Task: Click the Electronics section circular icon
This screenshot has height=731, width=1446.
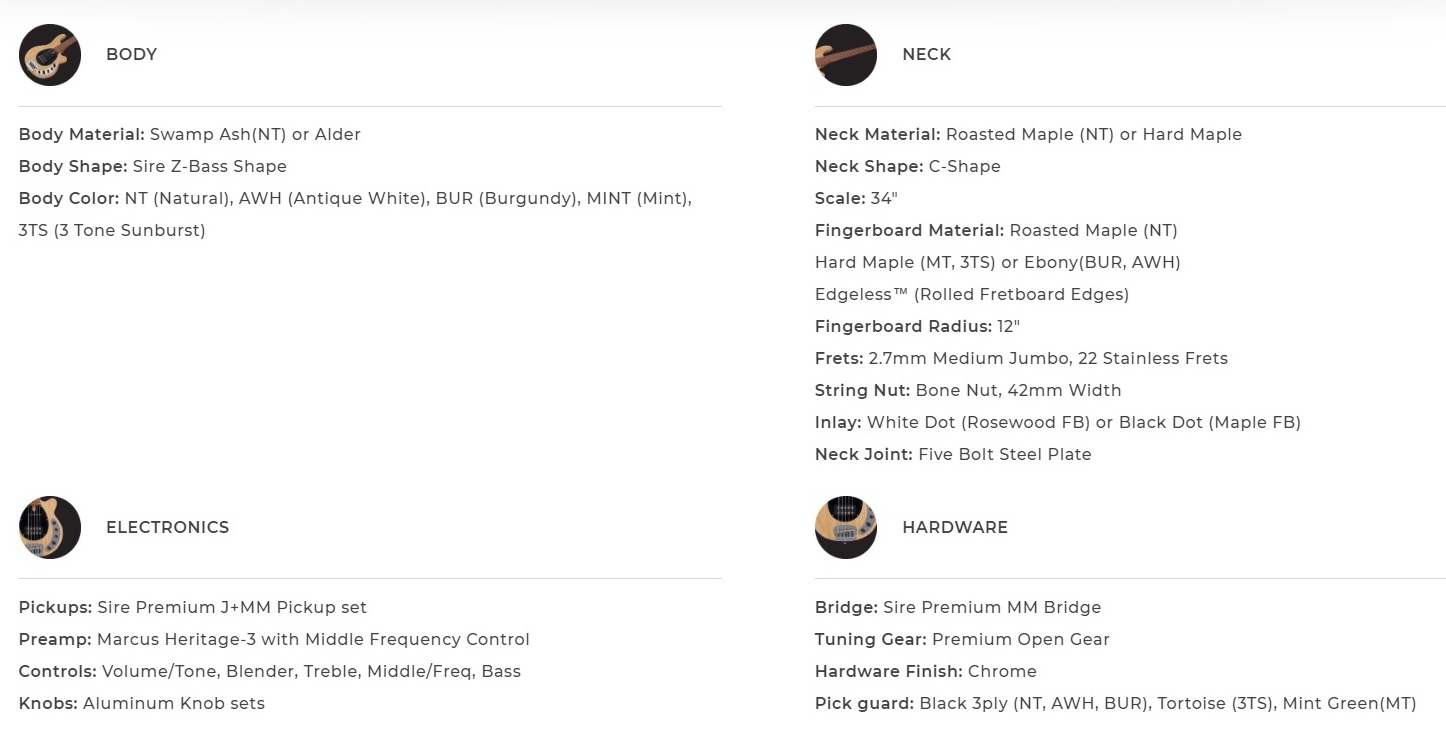Action: click(x=50, y=527)
